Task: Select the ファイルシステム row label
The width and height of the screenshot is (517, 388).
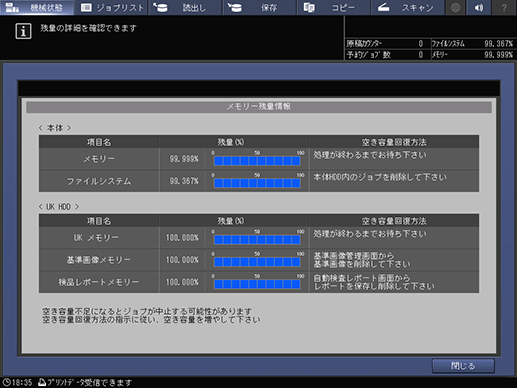Action: [99, 181]
